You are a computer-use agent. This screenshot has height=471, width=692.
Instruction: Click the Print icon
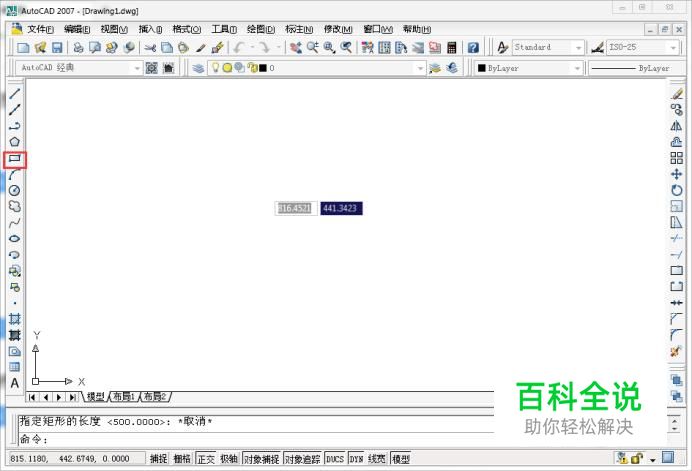point(79,47)
